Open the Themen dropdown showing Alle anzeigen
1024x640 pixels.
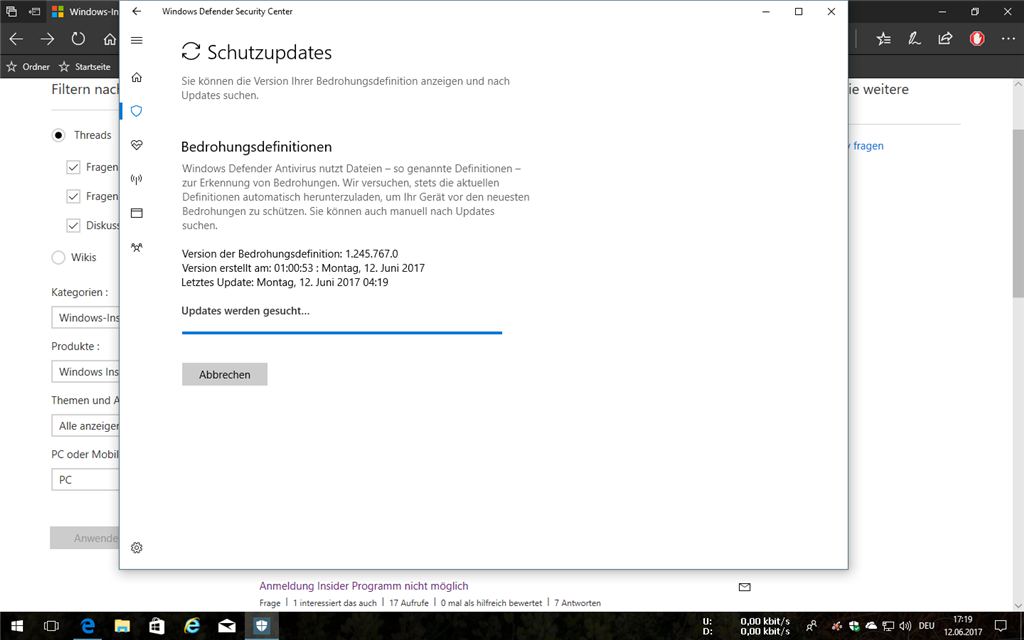point(86,426)
